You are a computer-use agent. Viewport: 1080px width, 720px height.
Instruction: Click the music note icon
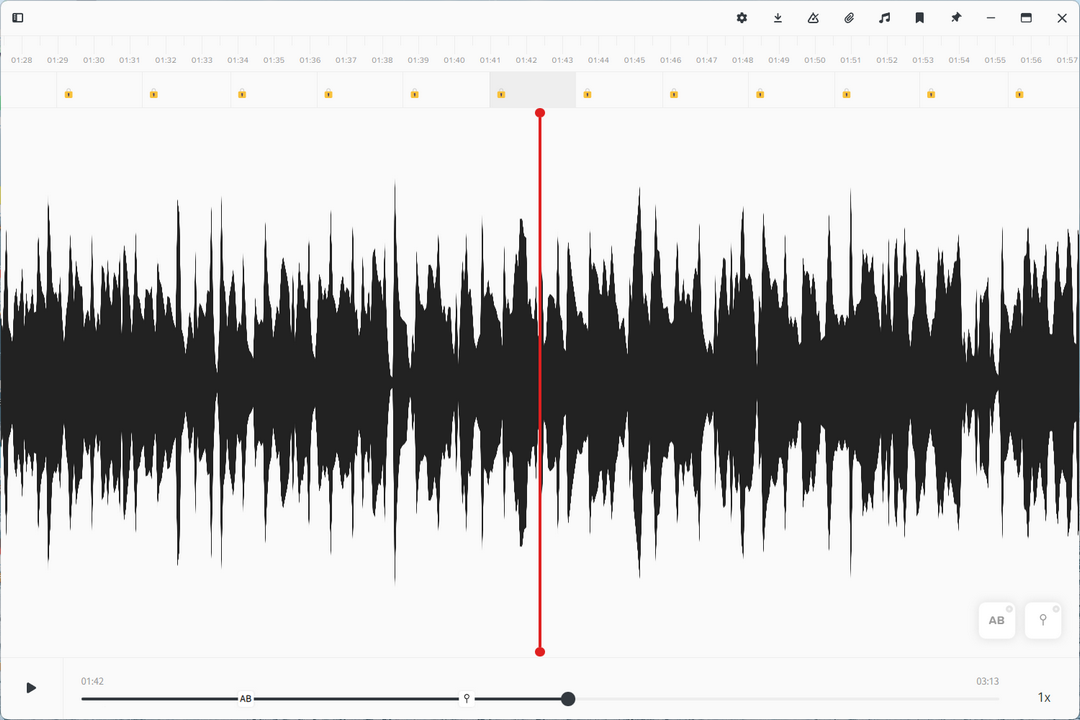click(884, 18)
